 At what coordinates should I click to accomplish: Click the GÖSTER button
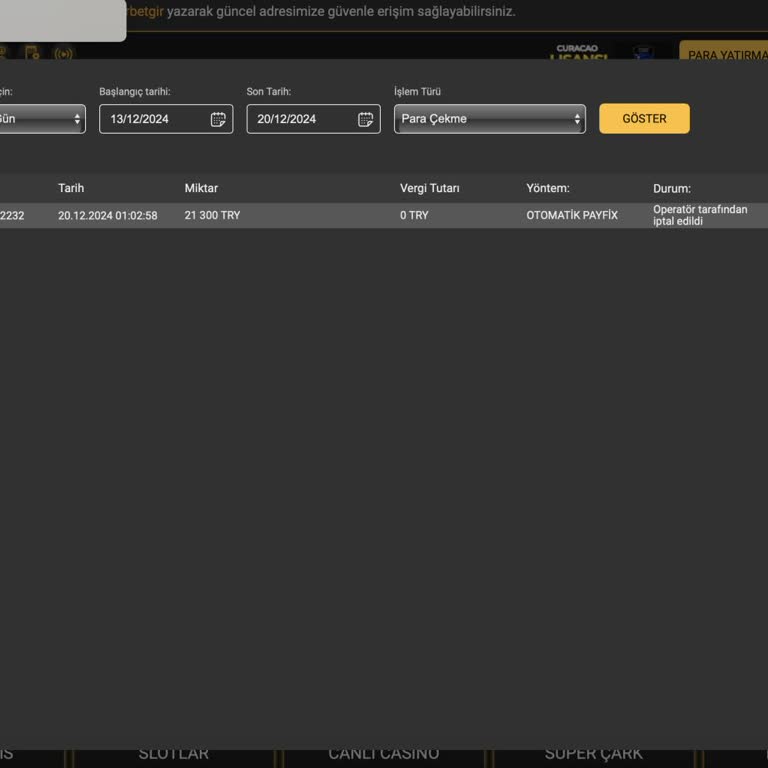click(x=644, y=119)
